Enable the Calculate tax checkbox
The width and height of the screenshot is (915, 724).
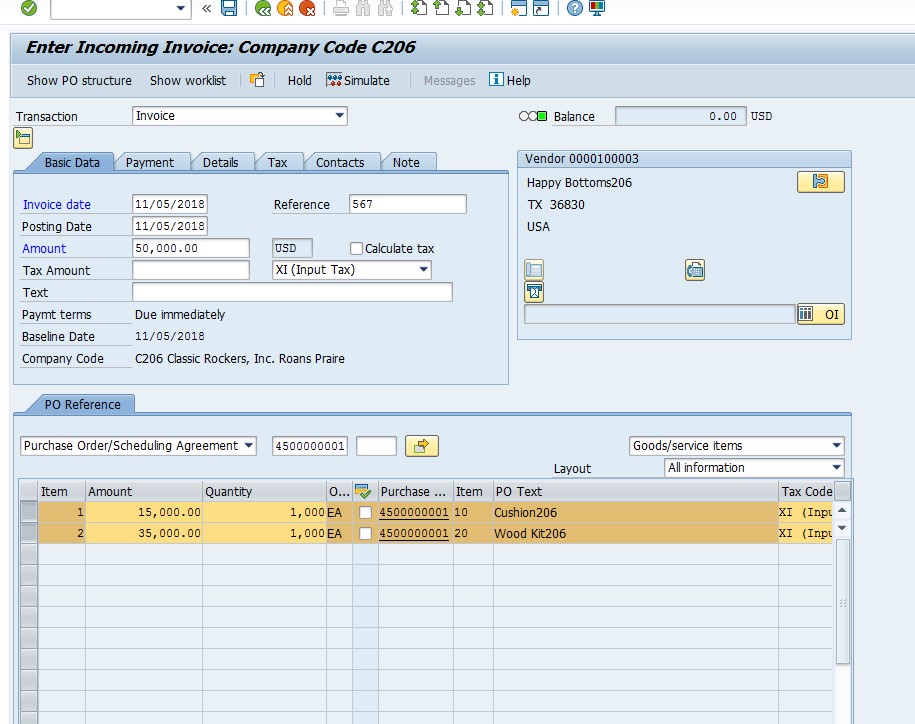click(x=356, y=248)
